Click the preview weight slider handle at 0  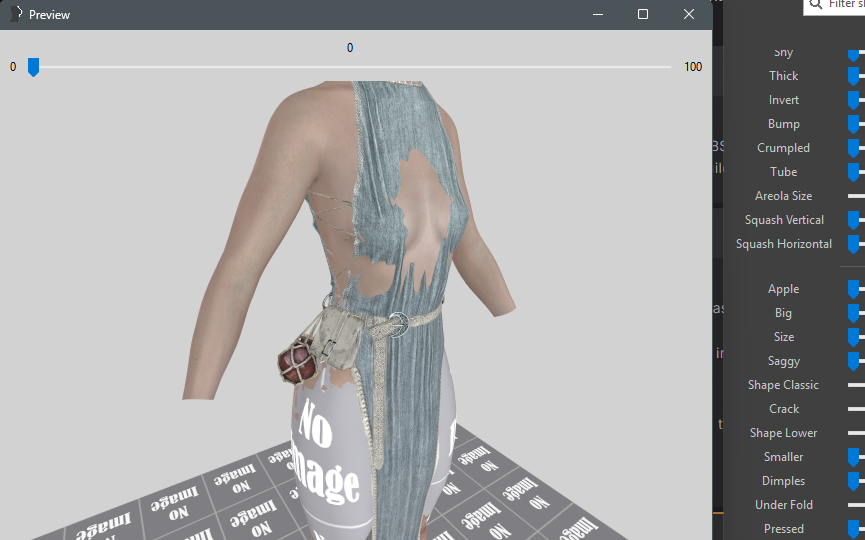pyautogui.click(x=34, y=67)
